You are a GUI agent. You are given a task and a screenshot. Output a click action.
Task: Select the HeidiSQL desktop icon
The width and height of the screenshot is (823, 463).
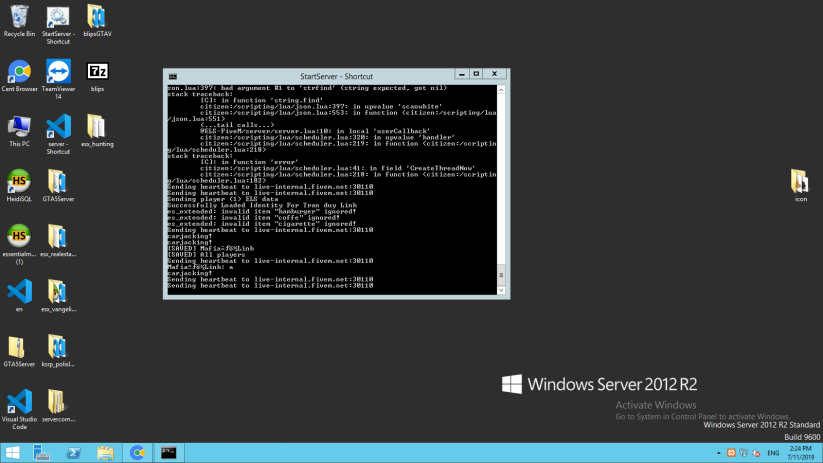[x=19, y=186]
